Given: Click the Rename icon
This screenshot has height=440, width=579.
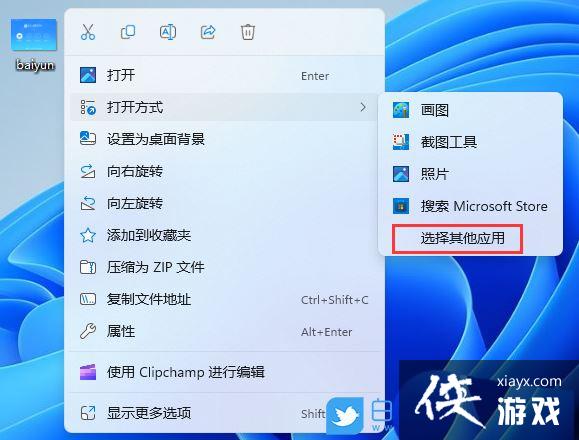Looking at the screenshot, I should tap(168, 32).
